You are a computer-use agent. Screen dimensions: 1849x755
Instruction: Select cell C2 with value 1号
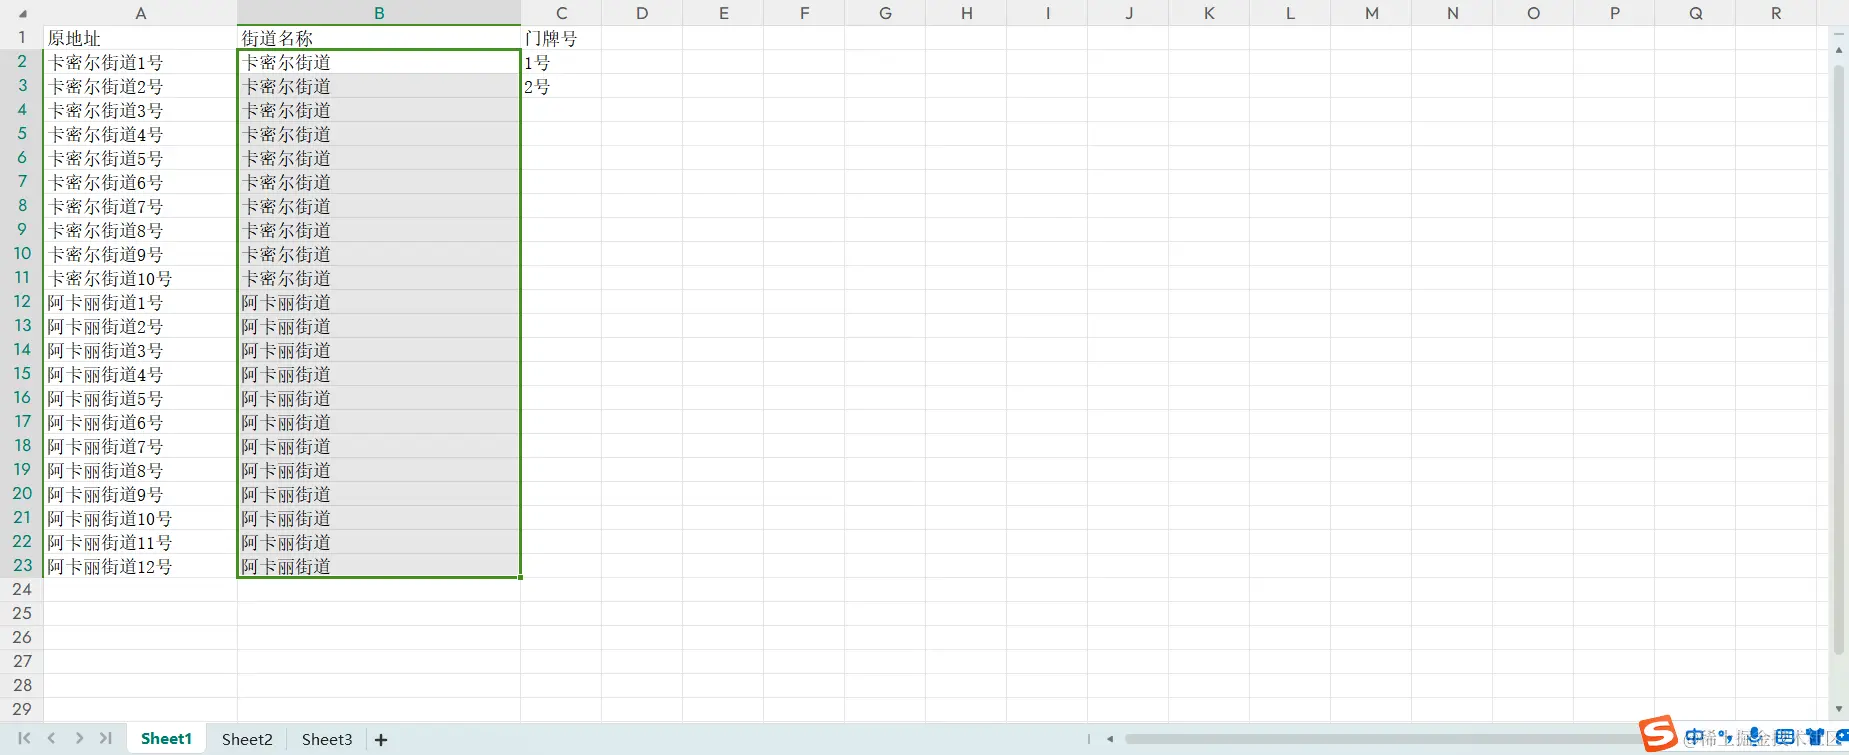561,62
